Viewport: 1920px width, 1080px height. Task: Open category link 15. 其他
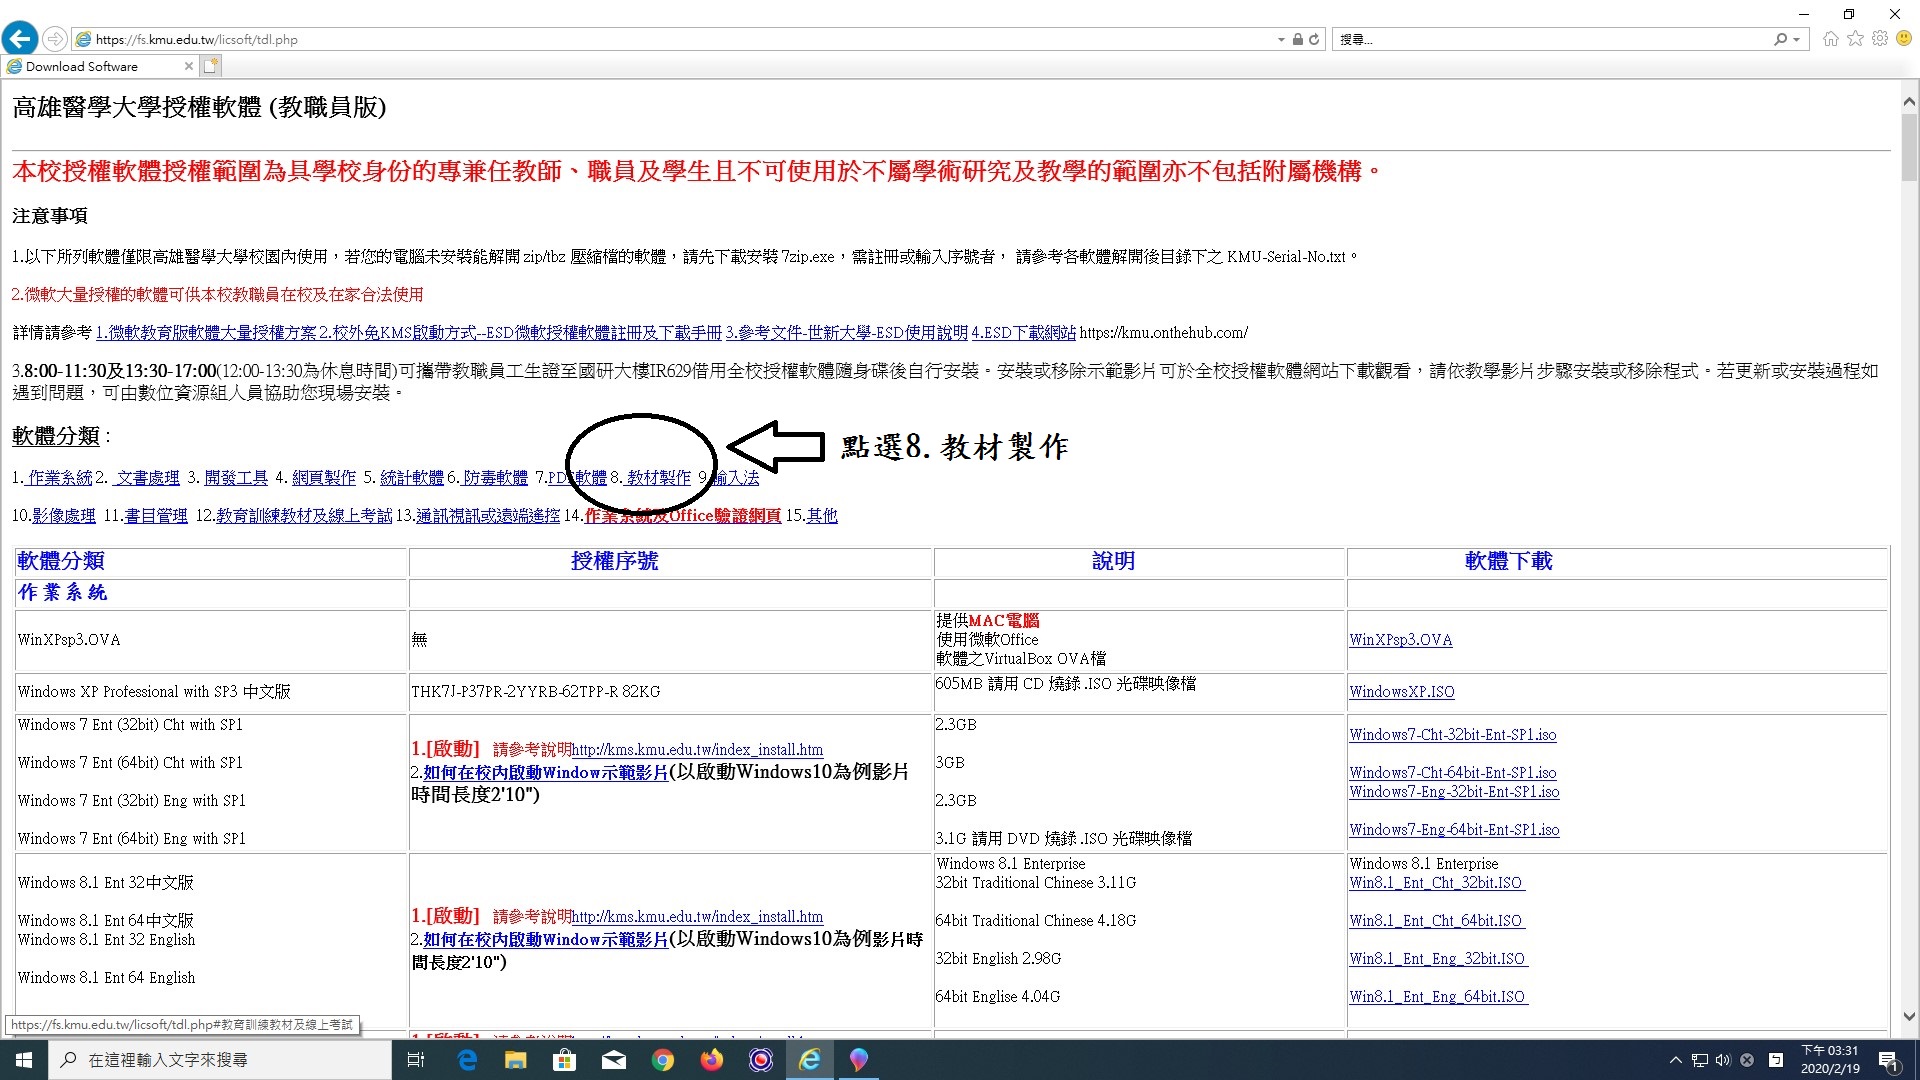click(x=822, y=516)
